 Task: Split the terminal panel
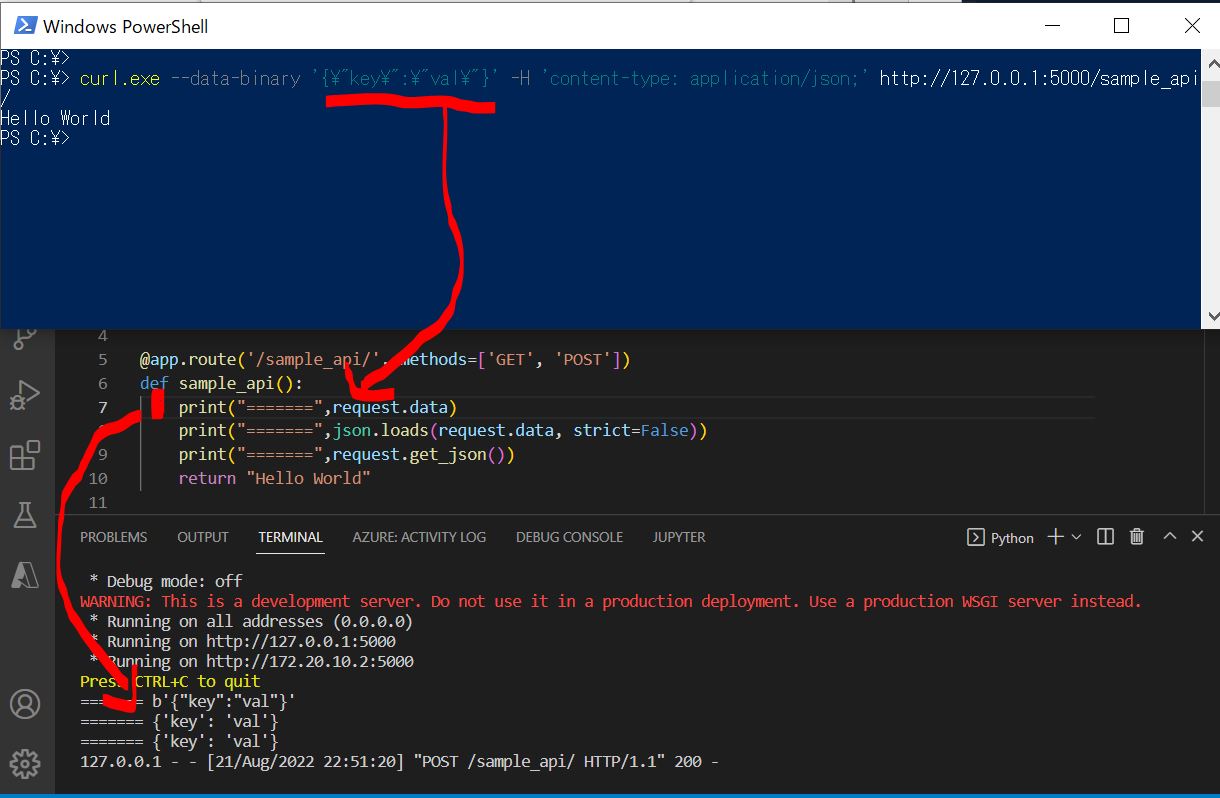coord(1105,537)
